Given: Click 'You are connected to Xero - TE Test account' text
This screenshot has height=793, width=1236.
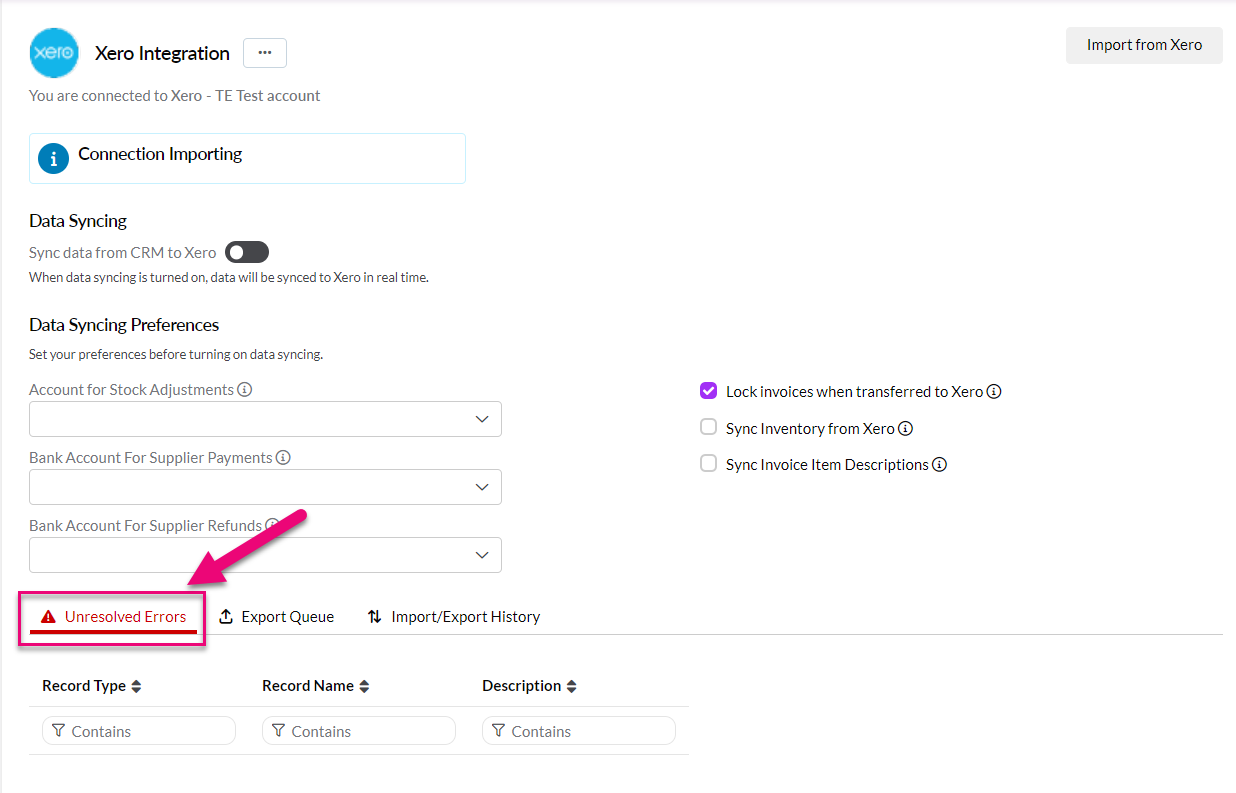Looking at the screenshot, I should tap(175, 96).
